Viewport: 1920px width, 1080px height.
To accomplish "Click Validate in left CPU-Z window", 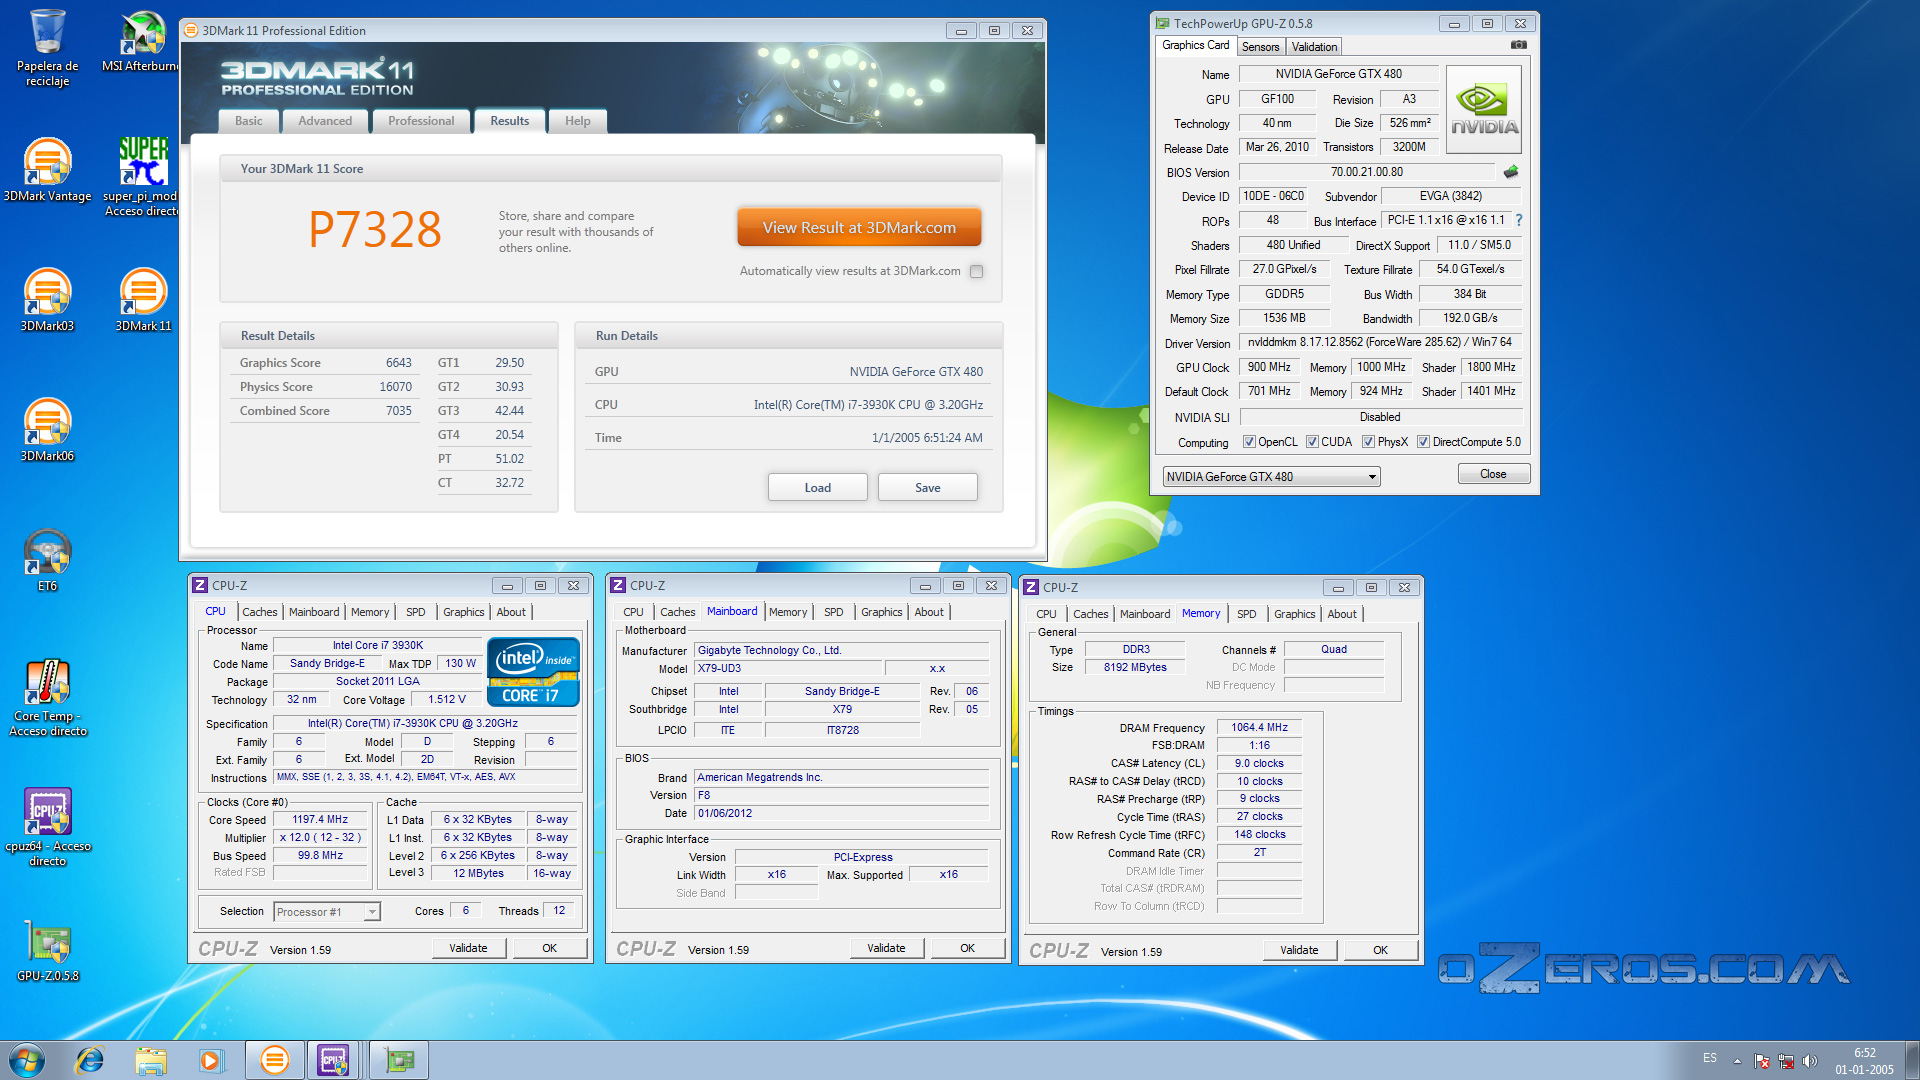I will pyautogui.click(x=468, y=948).
